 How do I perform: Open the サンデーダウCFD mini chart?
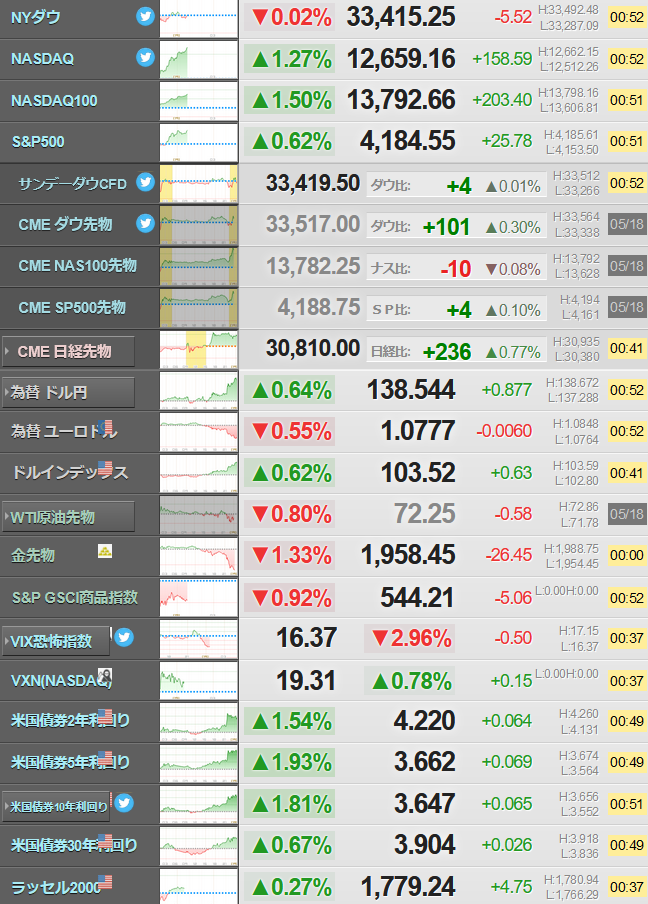[198, 184]
